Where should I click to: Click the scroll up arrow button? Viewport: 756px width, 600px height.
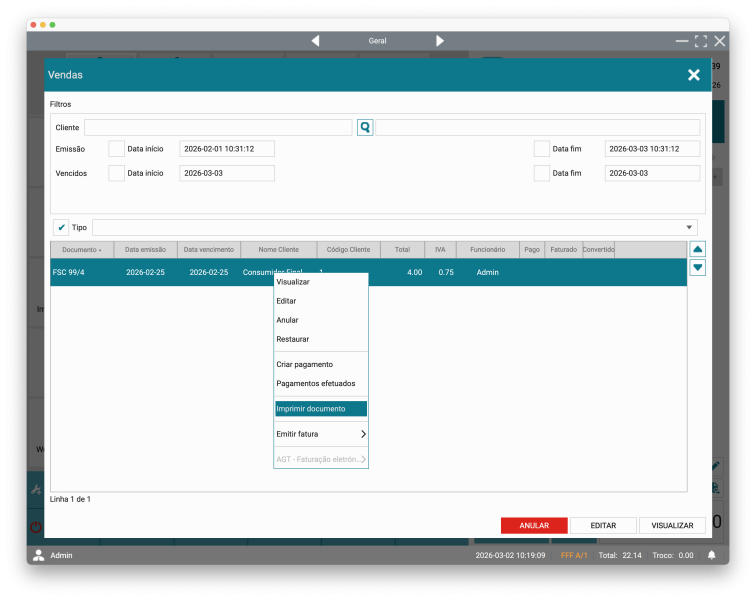698,249
